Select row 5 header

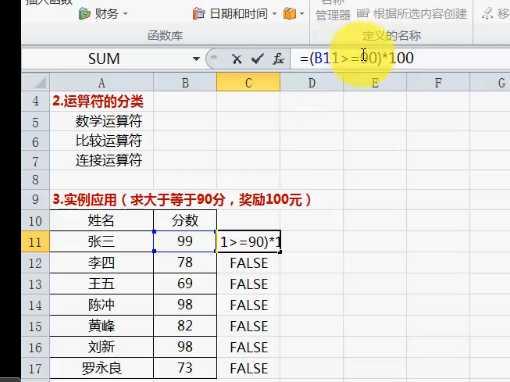tap(35, 121)
